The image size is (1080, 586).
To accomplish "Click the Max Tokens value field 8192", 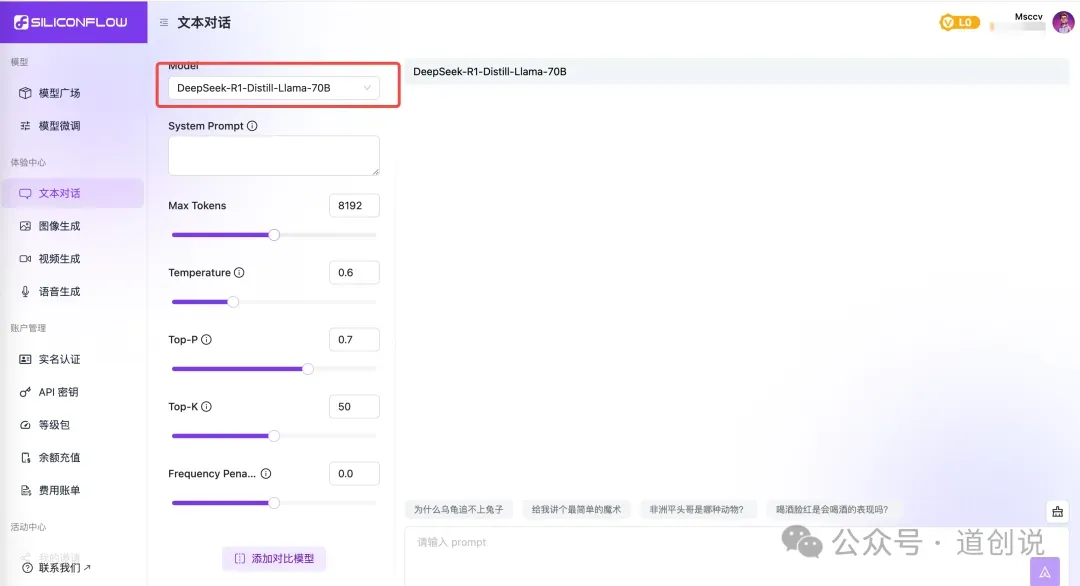I will click(x=354, y=206).
